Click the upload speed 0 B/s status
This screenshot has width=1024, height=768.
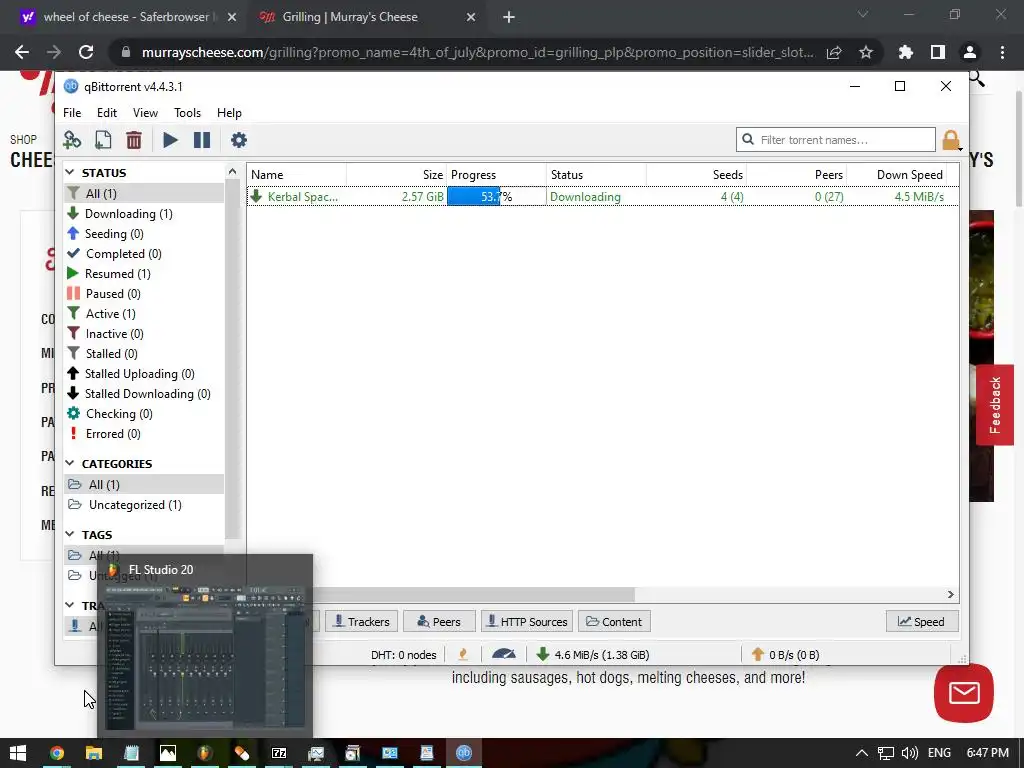(785, 654)
